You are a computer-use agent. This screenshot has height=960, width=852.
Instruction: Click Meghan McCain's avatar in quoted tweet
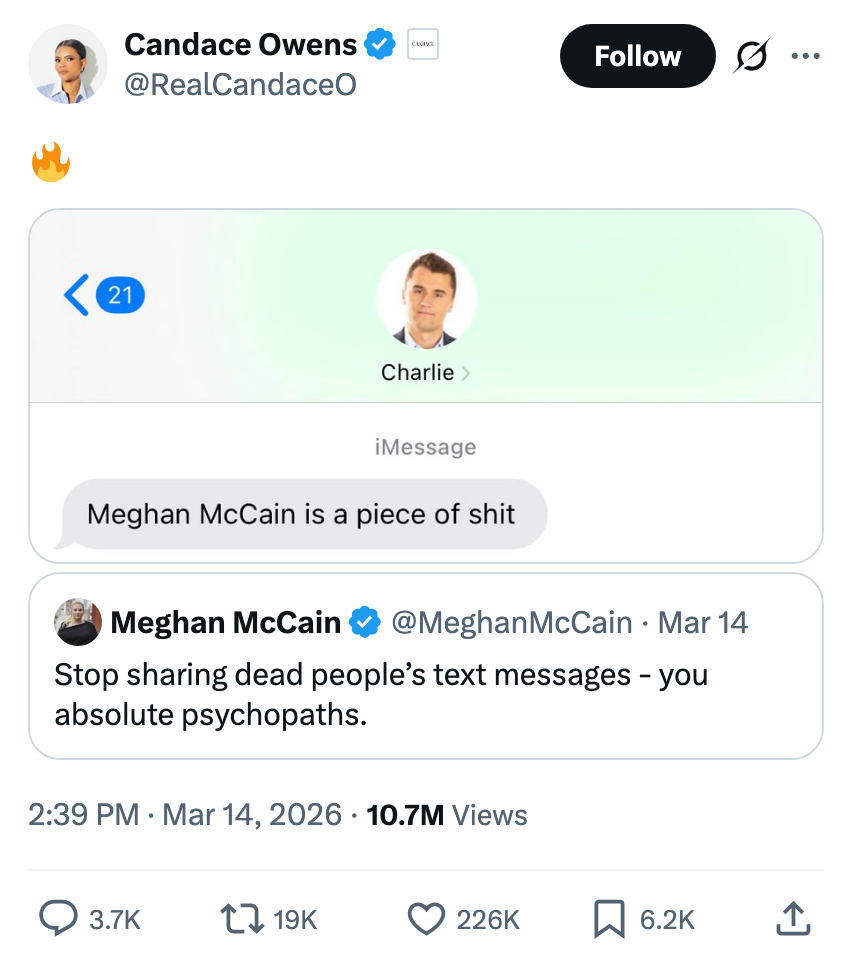point(77,622)
